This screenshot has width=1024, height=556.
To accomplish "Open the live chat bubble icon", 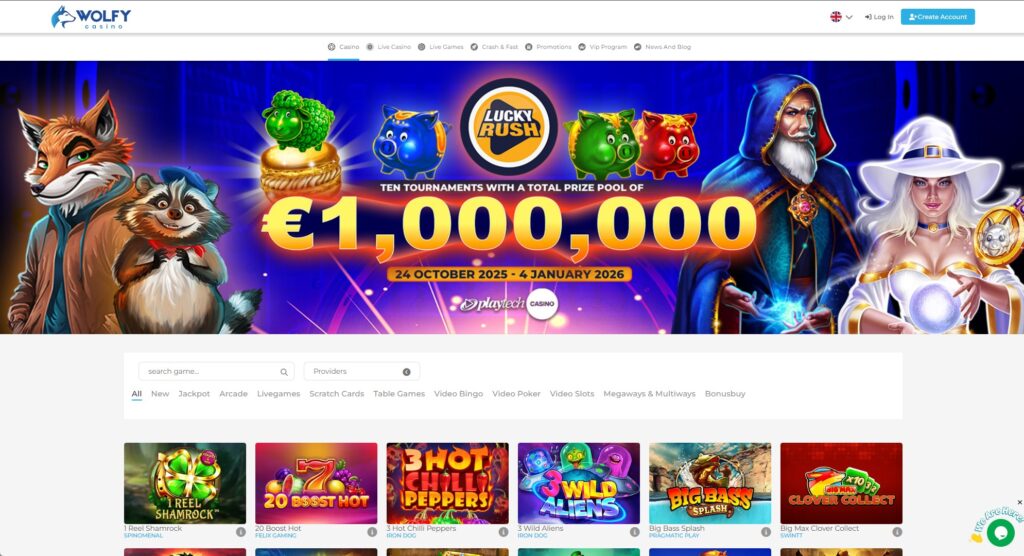I will point(1000,533).
